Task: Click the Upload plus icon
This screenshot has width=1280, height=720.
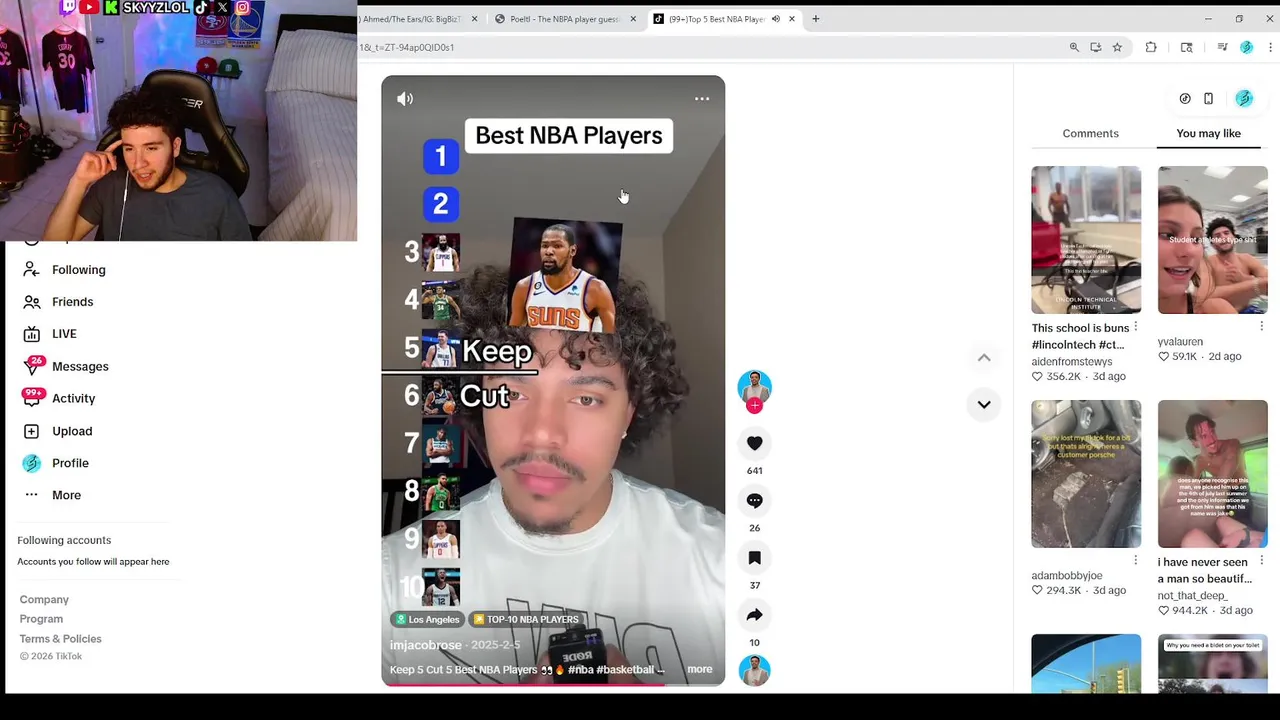Action: 32,431
